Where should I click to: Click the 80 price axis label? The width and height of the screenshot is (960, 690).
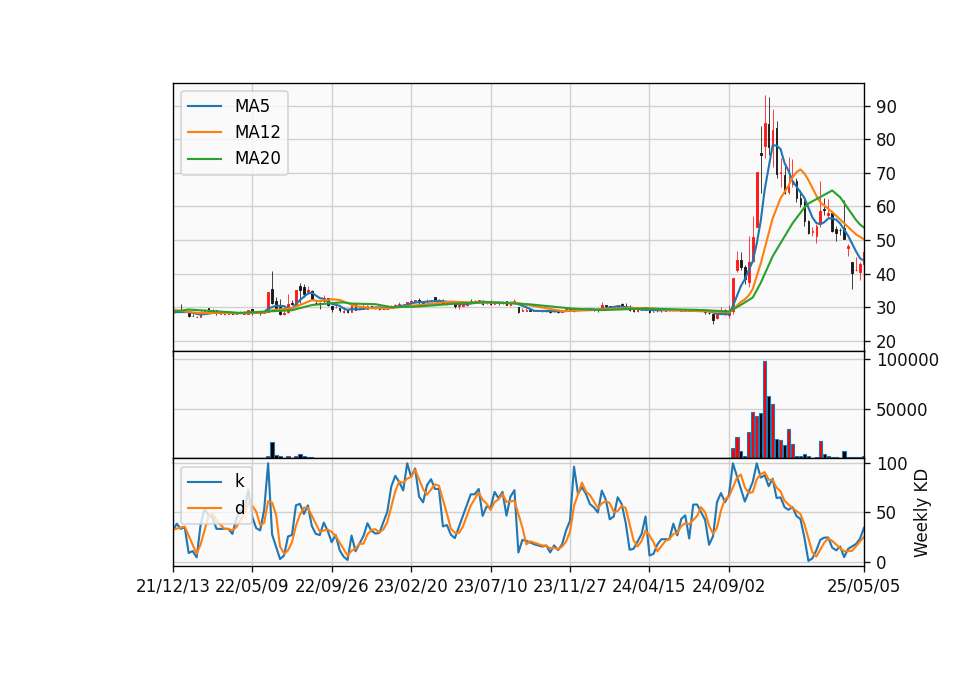point(886,140)
